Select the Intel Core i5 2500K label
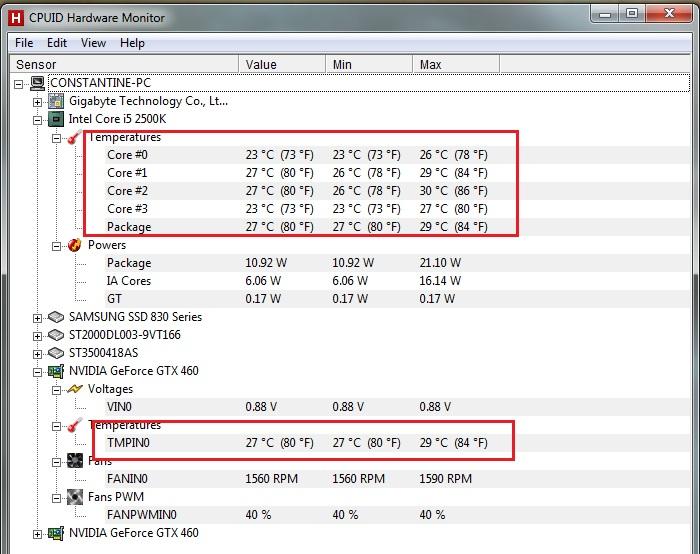Image resolution: width=700 pixels, height=554 pixels. (x=117, y=119)
